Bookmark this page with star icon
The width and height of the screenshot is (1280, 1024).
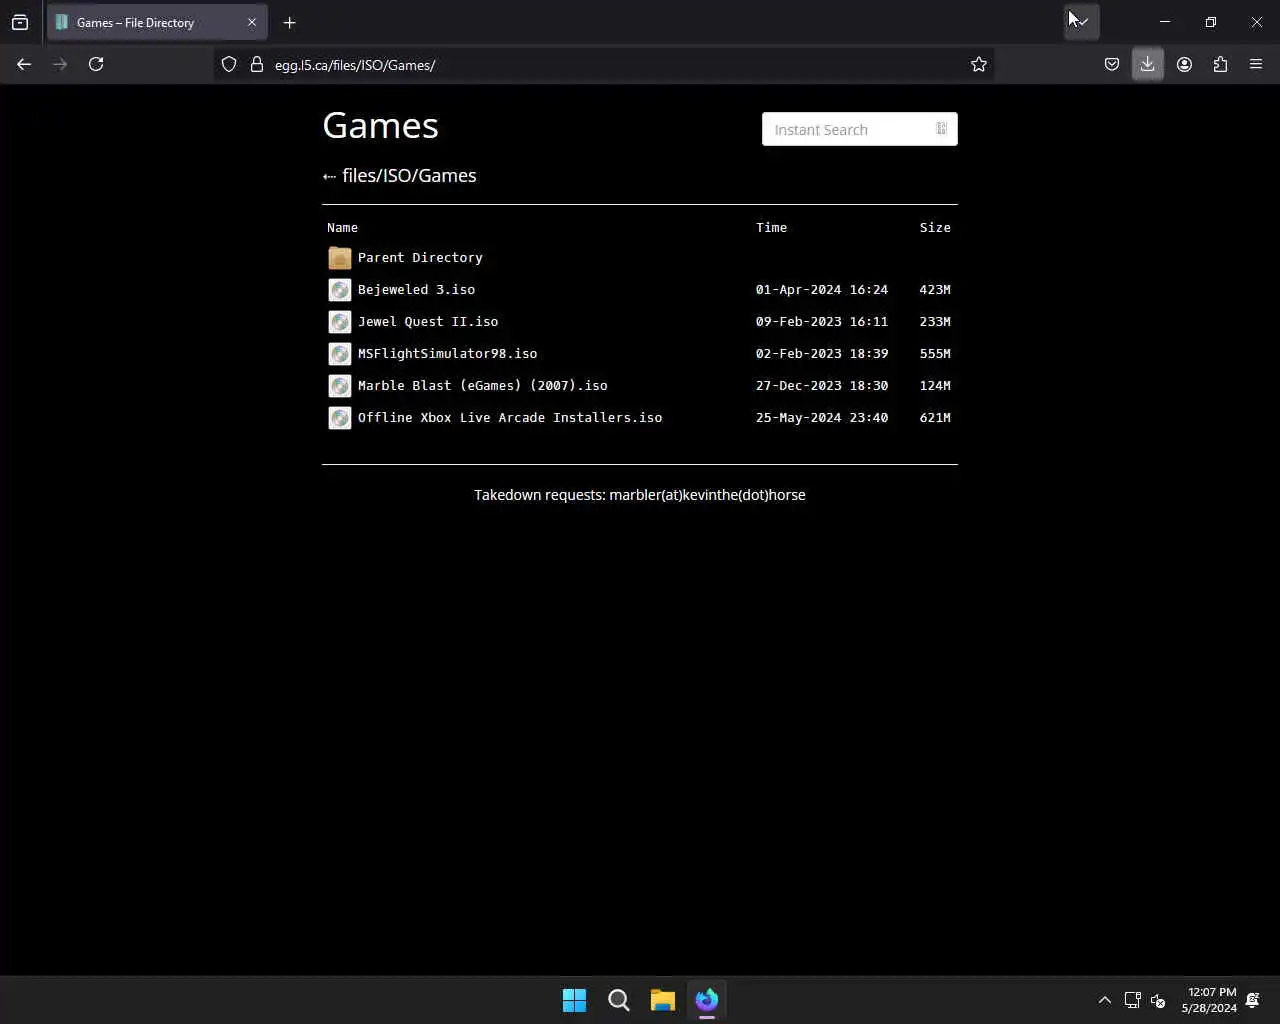979,64
